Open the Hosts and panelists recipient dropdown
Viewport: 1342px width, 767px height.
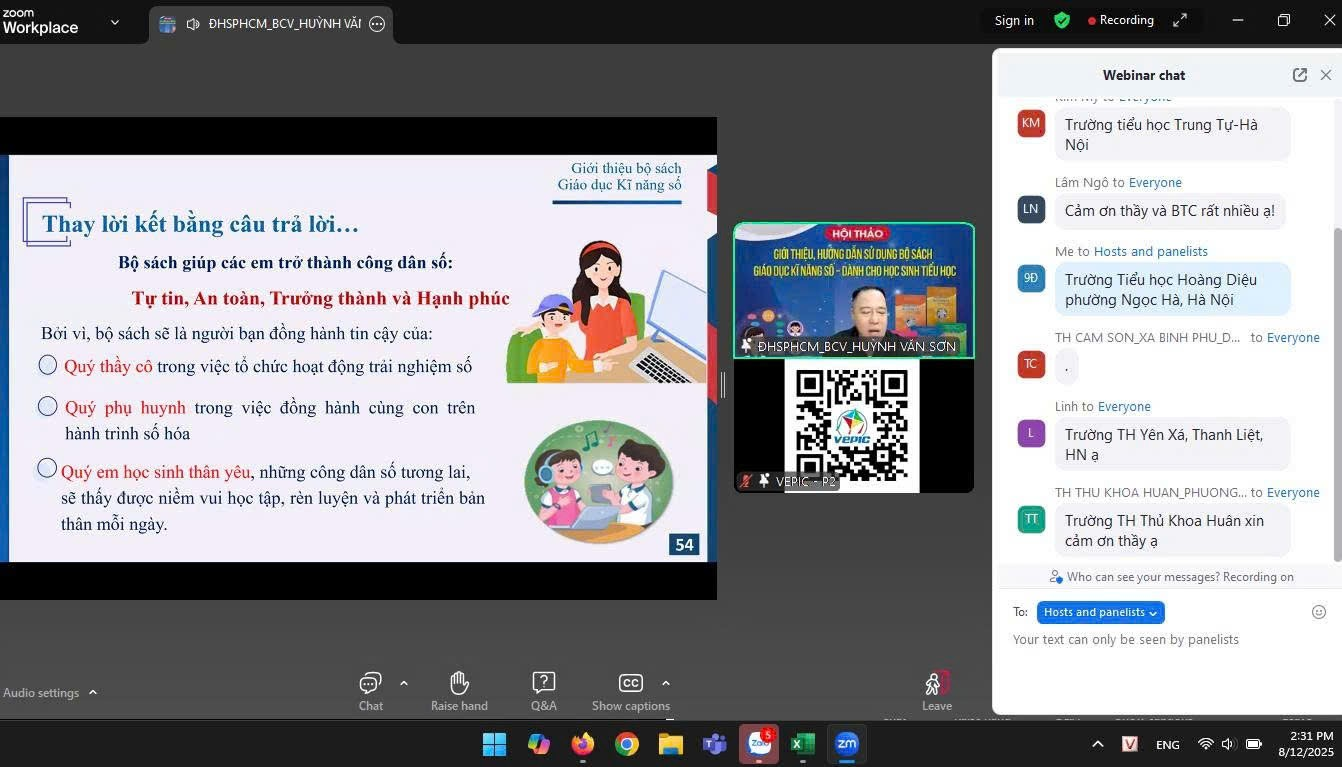click(x=1100, y=612)
